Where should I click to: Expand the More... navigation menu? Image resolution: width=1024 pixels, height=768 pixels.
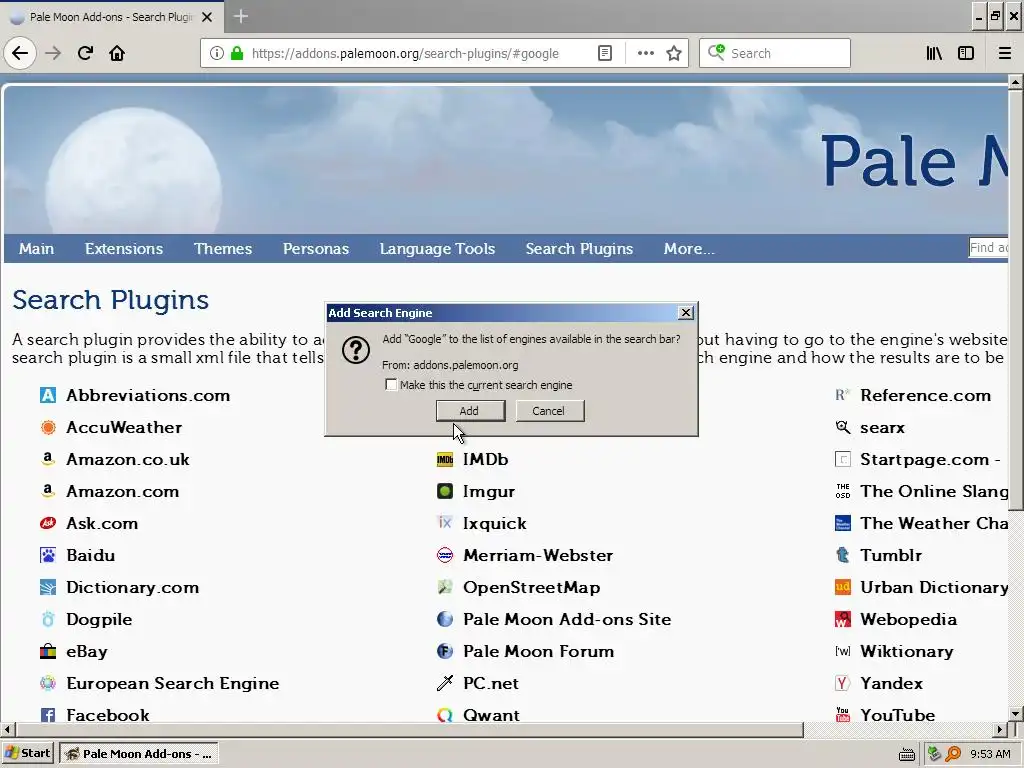pyautogui.click(x=689, y=249)
